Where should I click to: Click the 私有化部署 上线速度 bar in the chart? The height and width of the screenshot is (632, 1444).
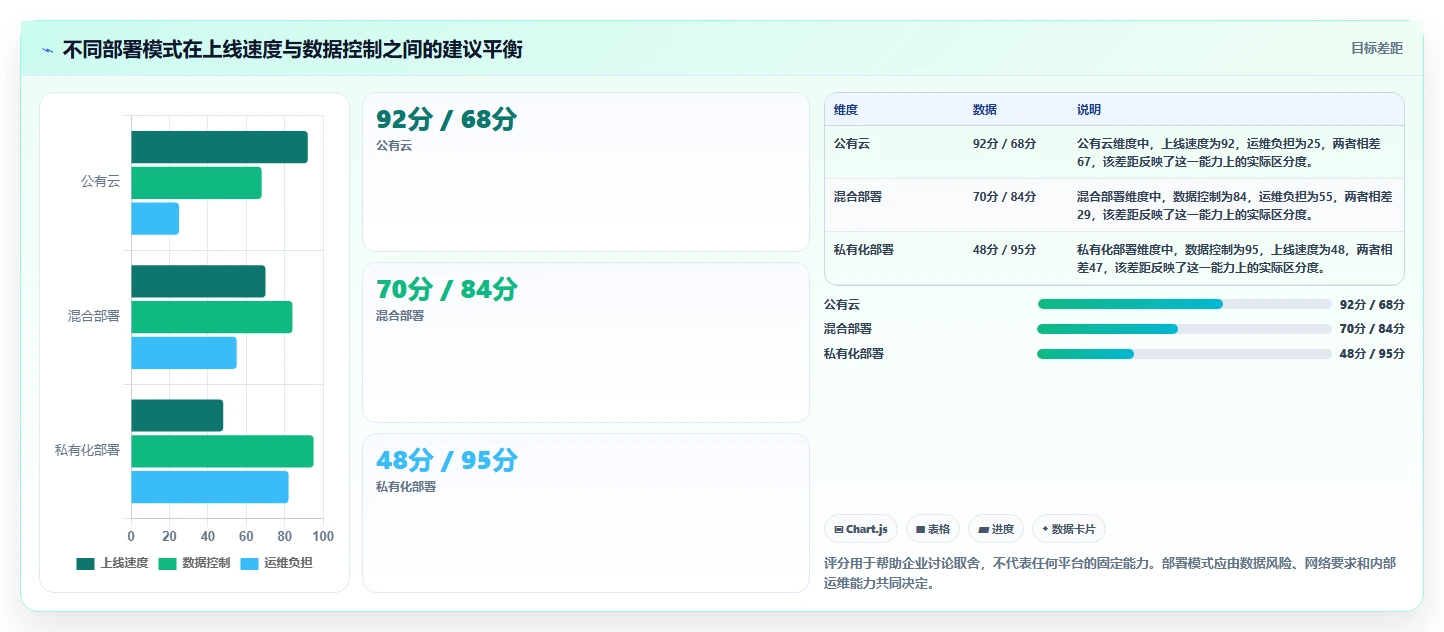(x=177, y=415)
